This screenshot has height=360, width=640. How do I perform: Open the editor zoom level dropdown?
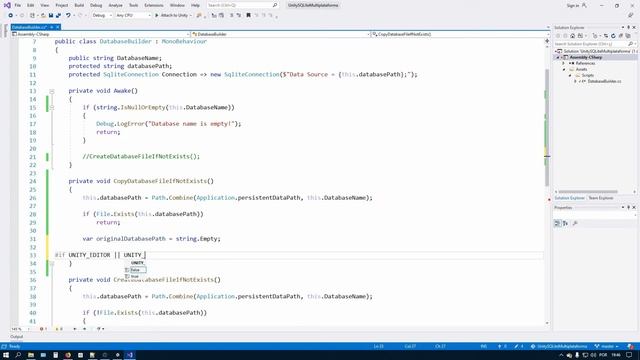pos(21,329)
